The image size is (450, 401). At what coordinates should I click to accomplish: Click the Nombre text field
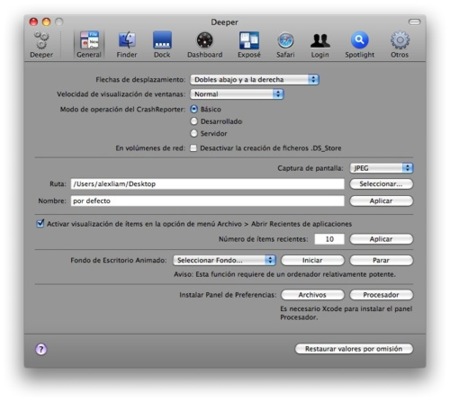[x=207, y=201]
